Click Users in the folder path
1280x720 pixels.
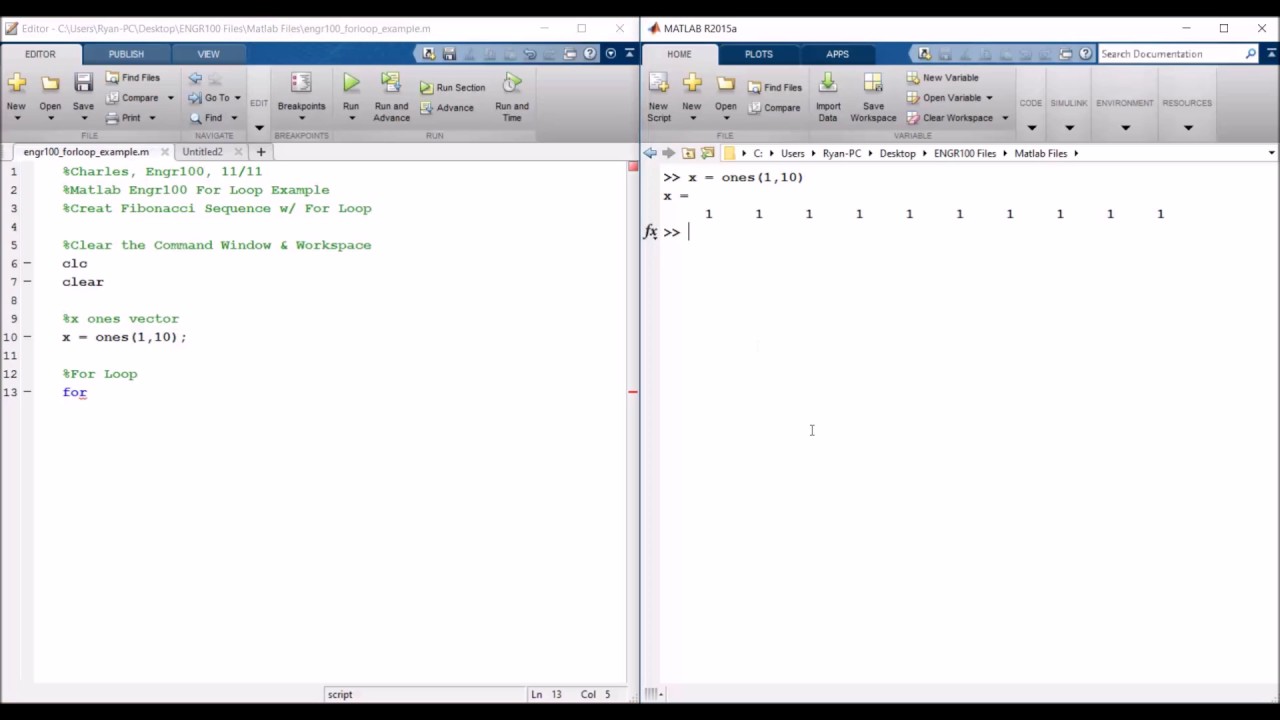pos(793,153)
